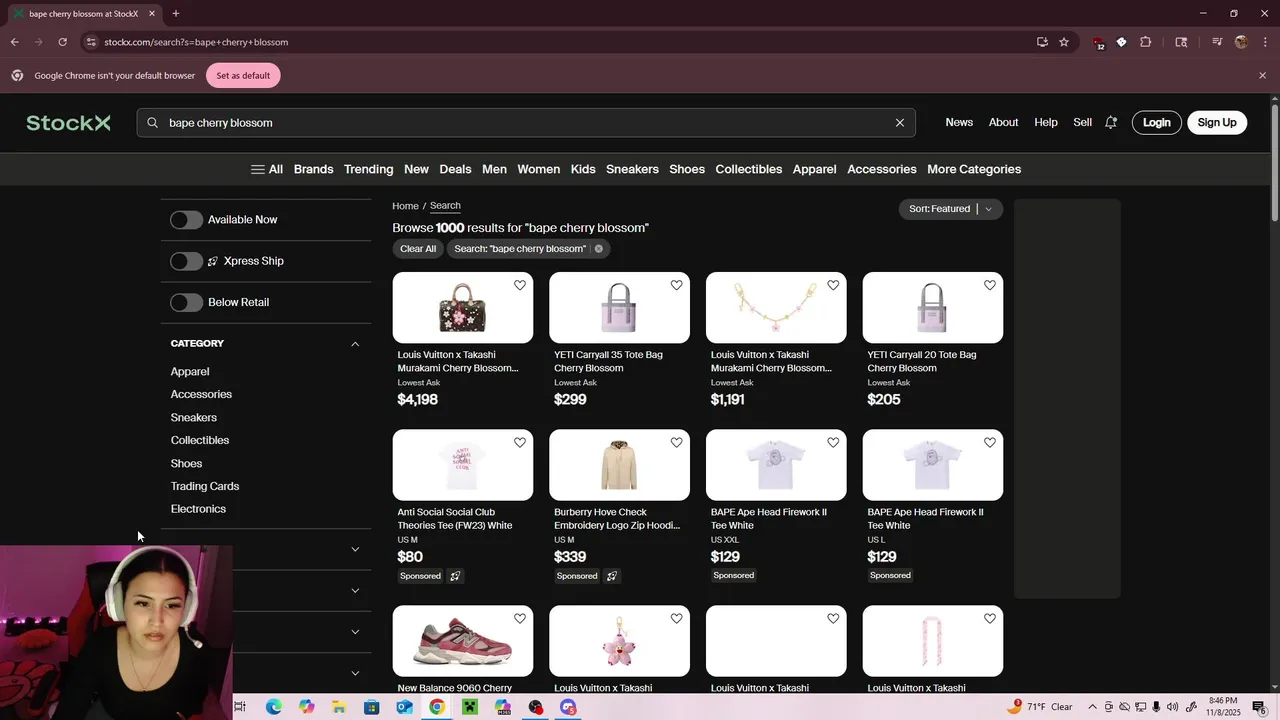This screenshot has width=1280, height=720.
Task: Open Chrome three-dot menu
Action: pyautogui.click(x=1265, y=42)
